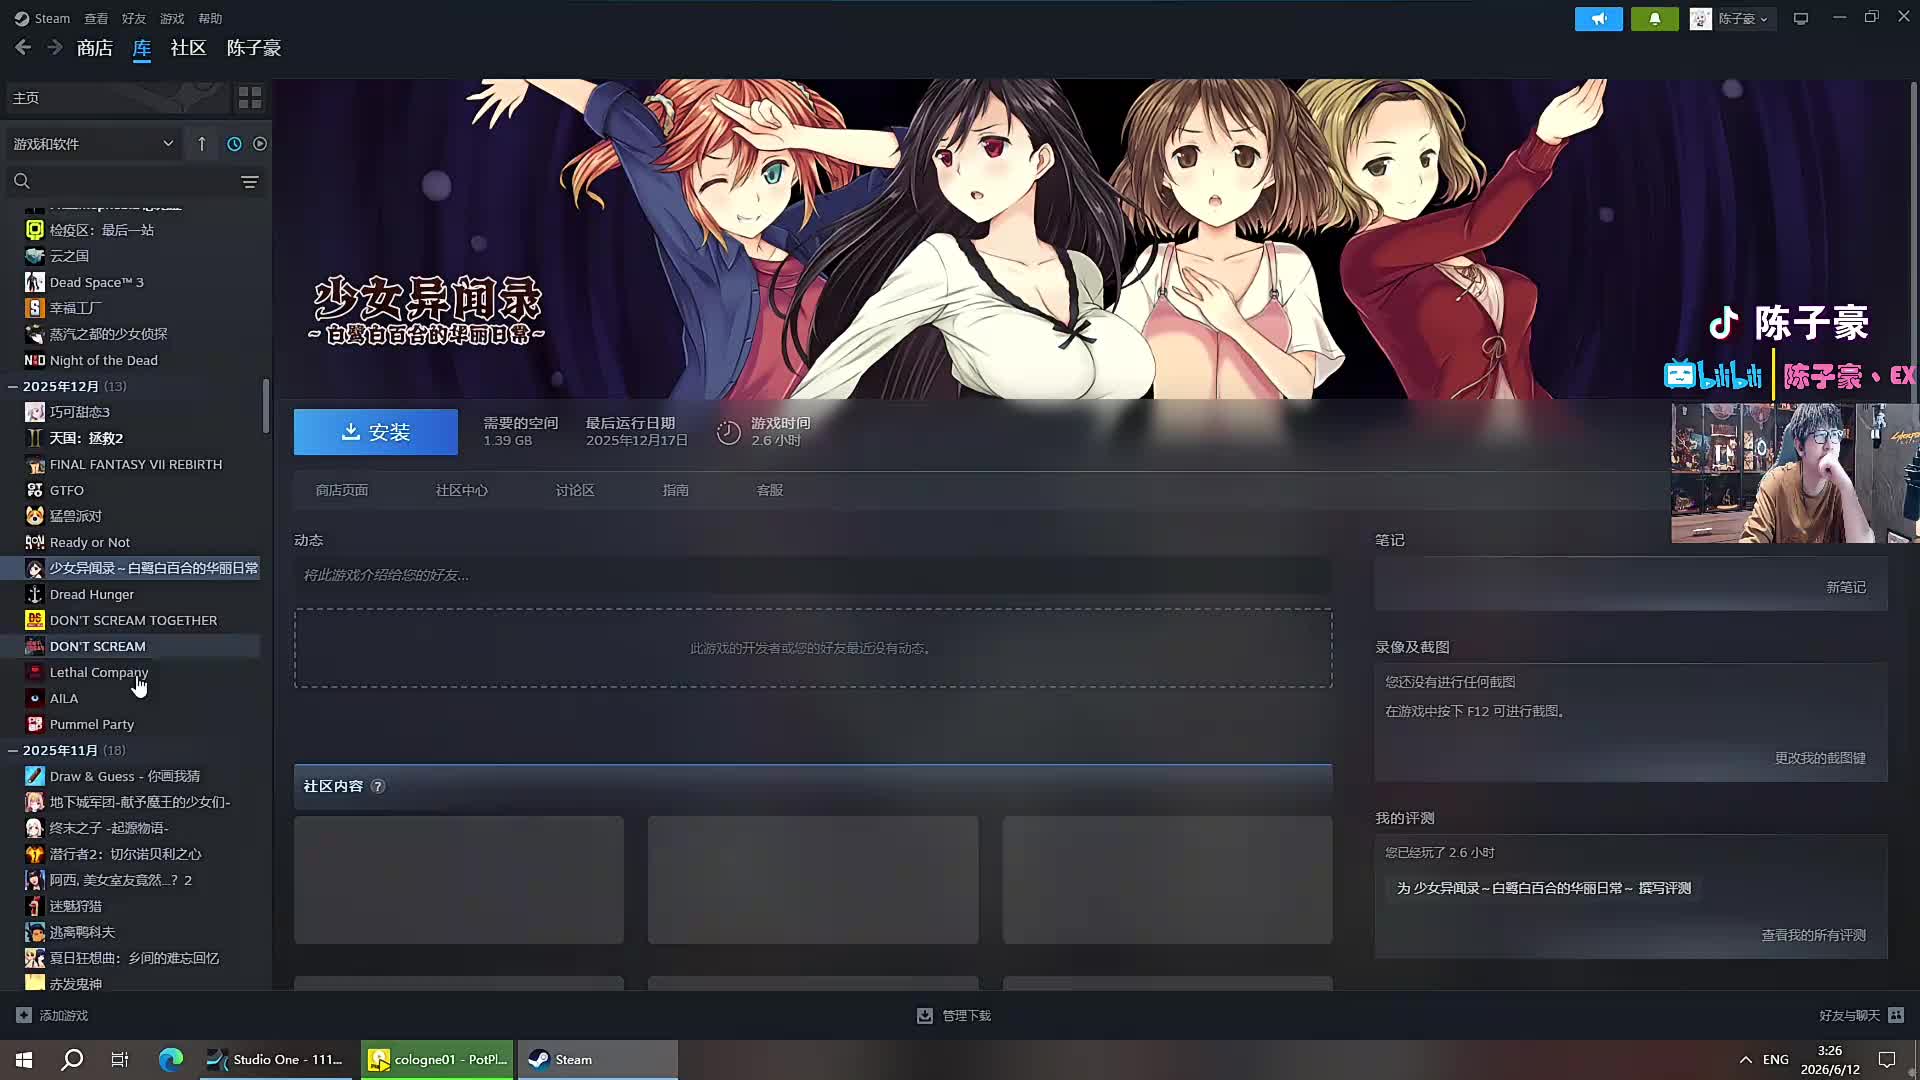Image resolution: width=1920 pixels, height=1080 pixels.
Task: Click the sort ascending arrow icon
Action: 202,144
